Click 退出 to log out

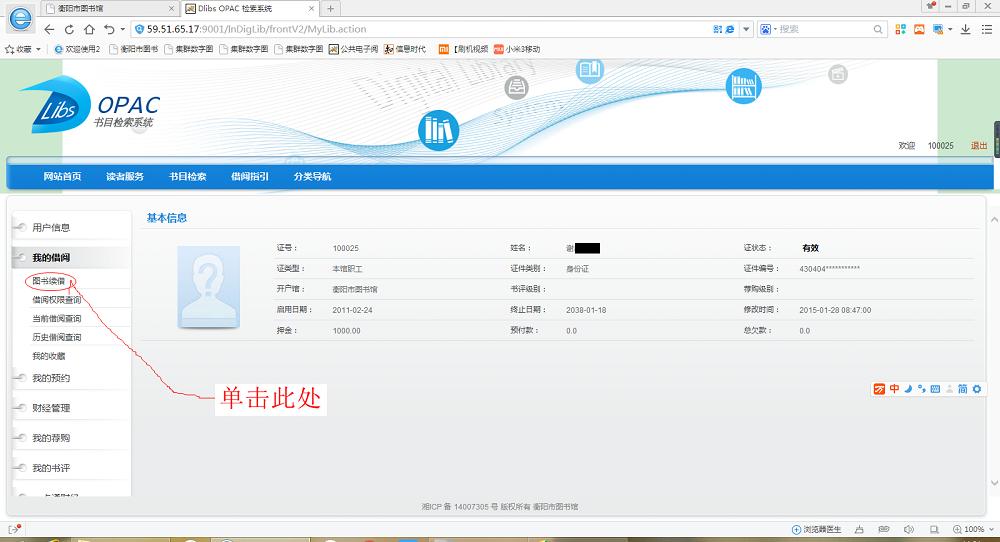979,146
